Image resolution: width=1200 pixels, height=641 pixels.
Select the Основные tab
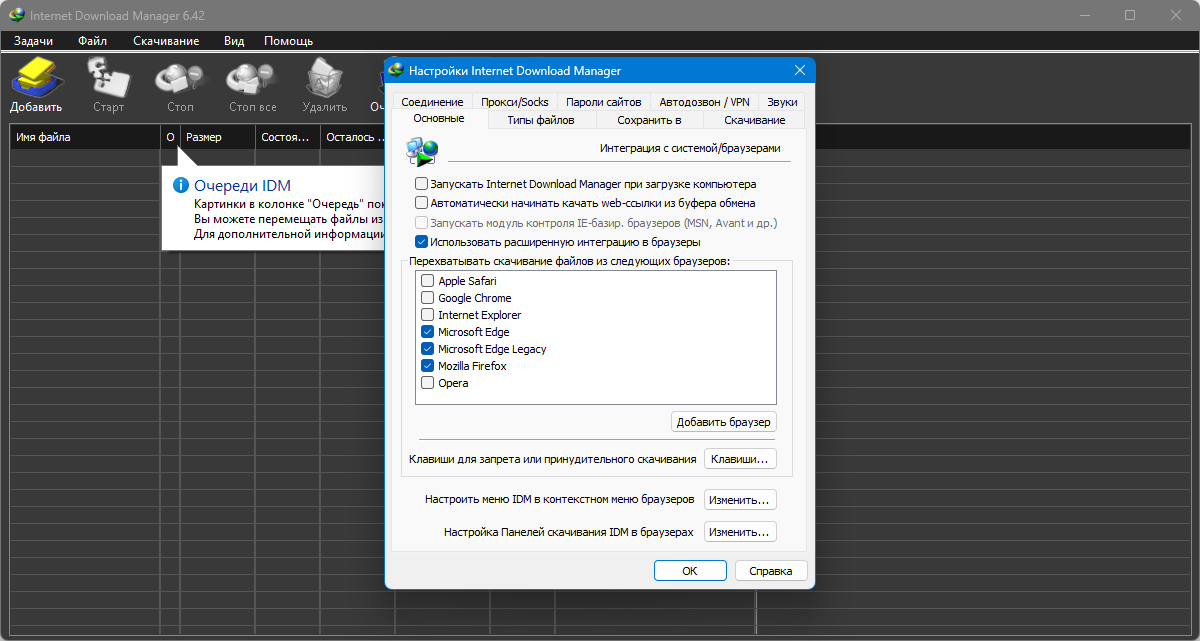click(x=439, y=119)
